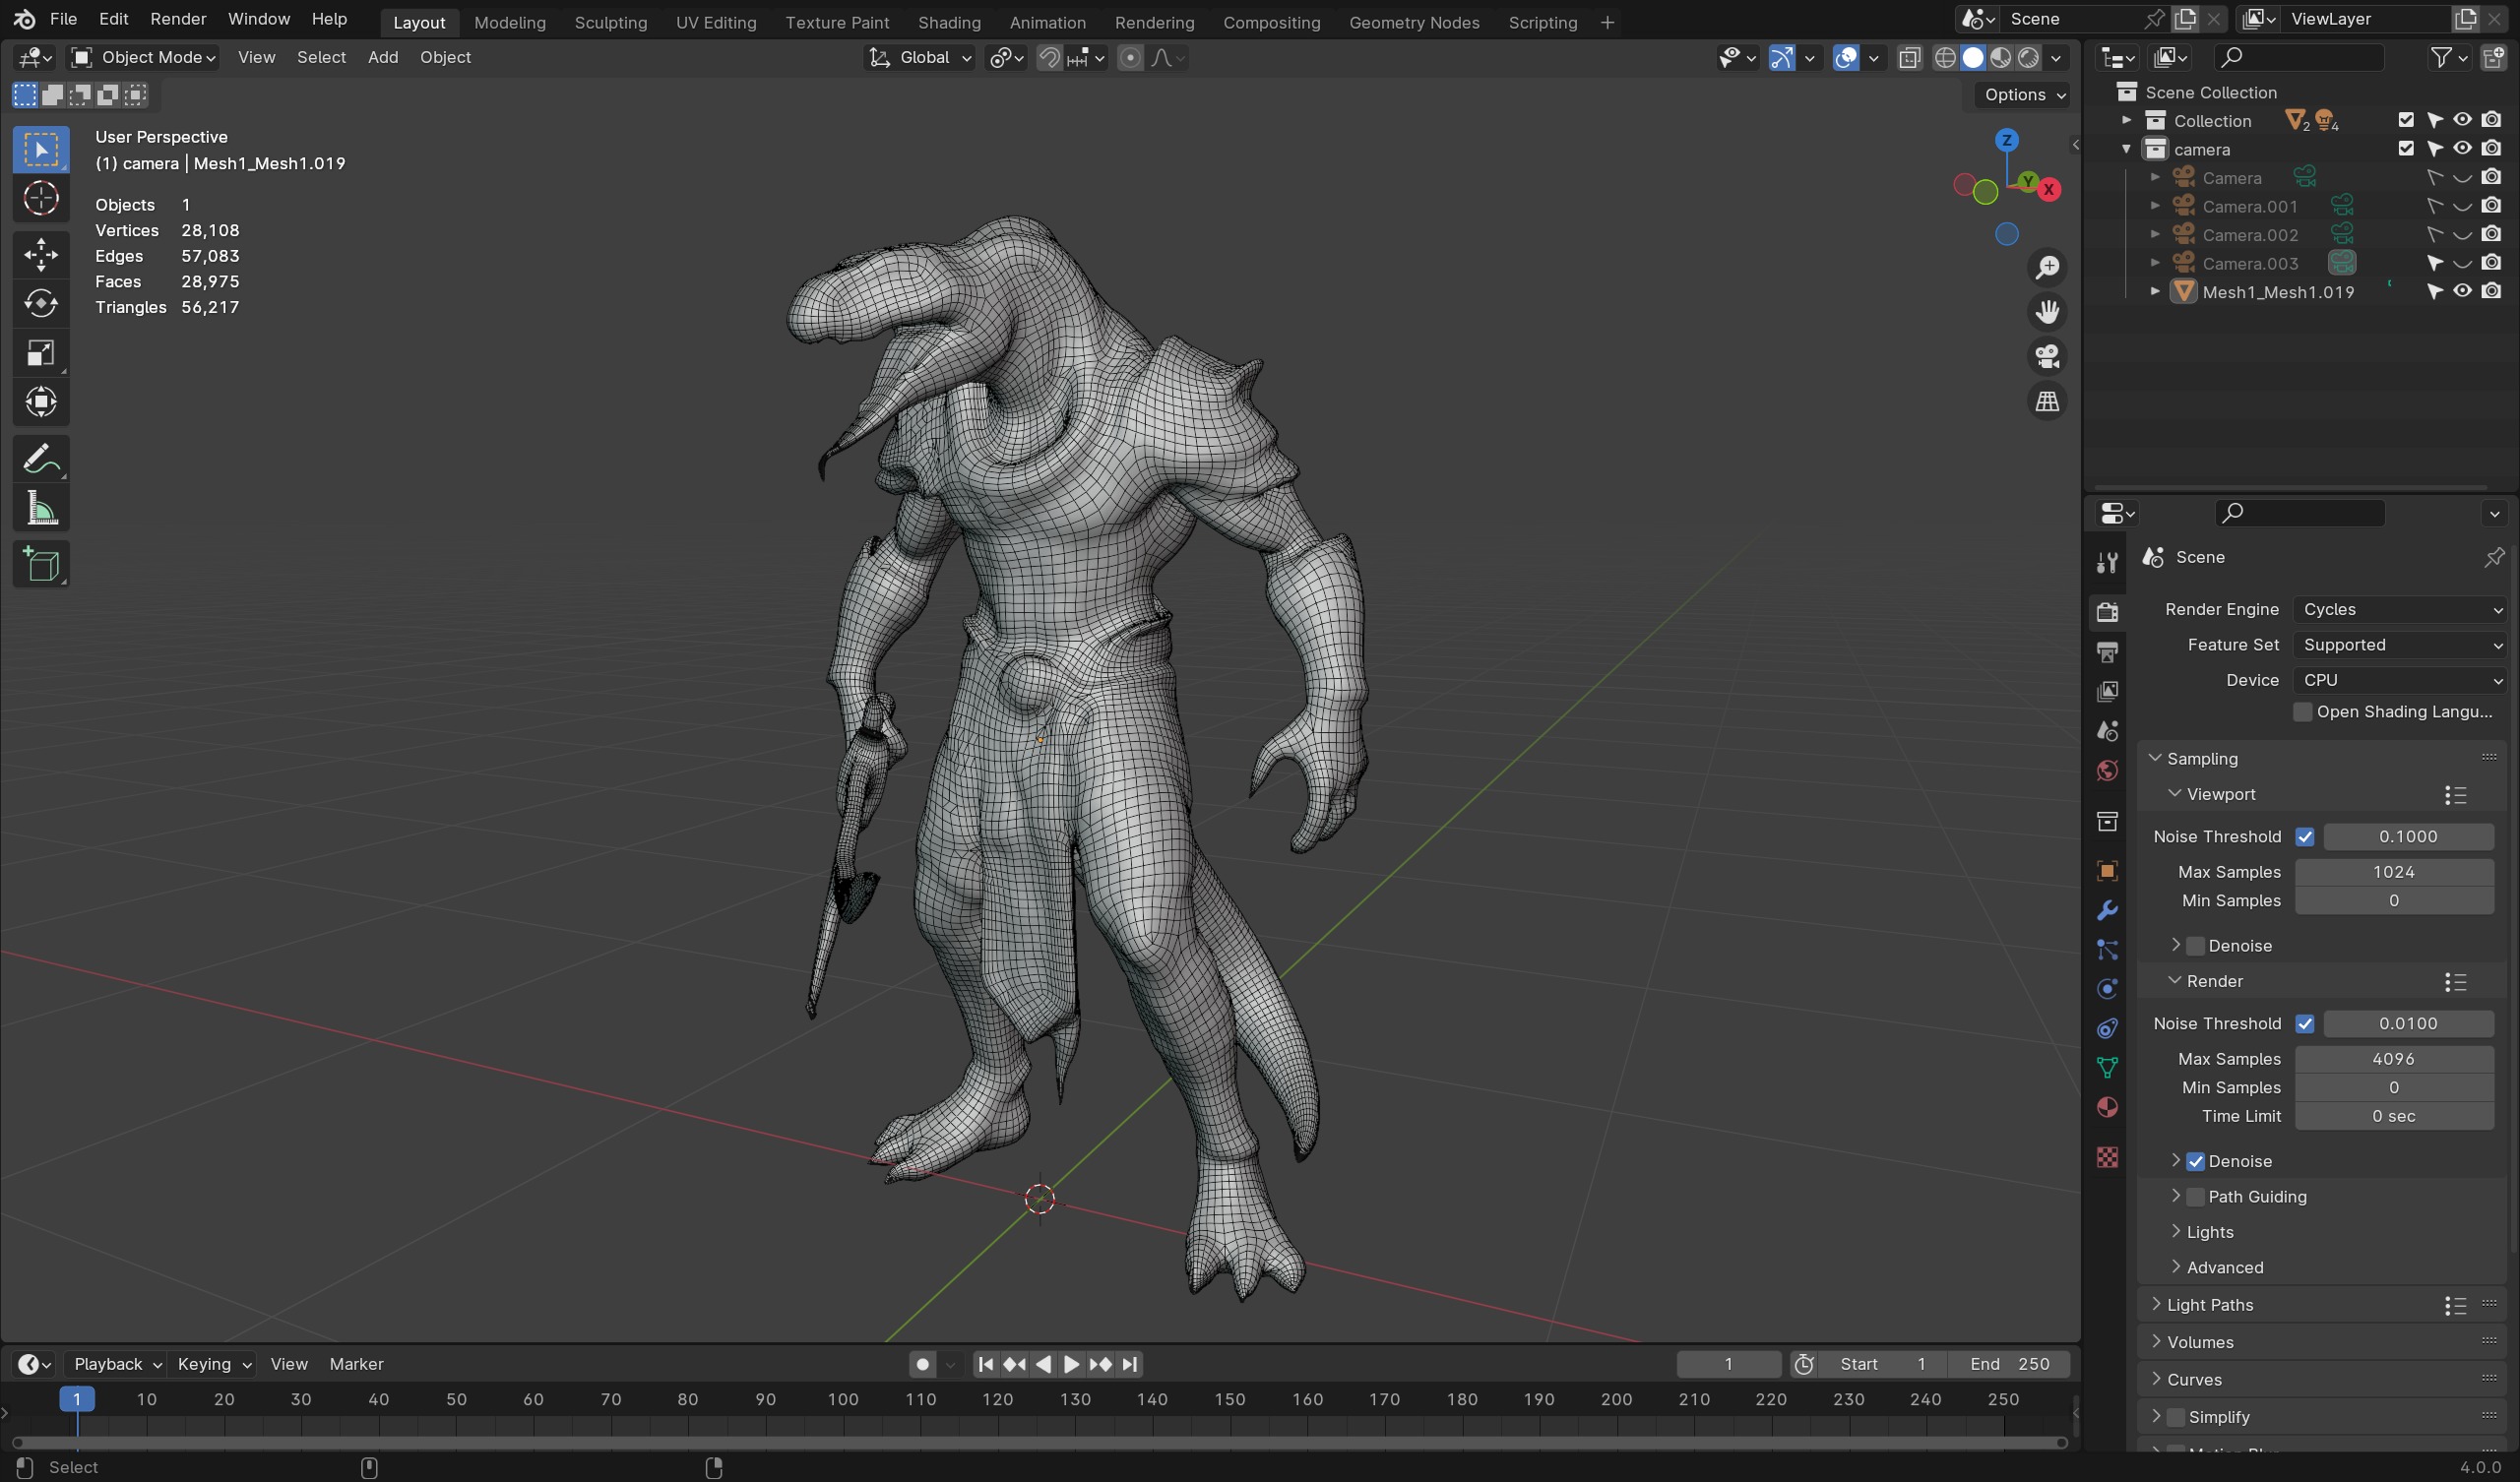2520x1482 pixels.
Task: Select the Move tool
Action: tap(41, 254)
